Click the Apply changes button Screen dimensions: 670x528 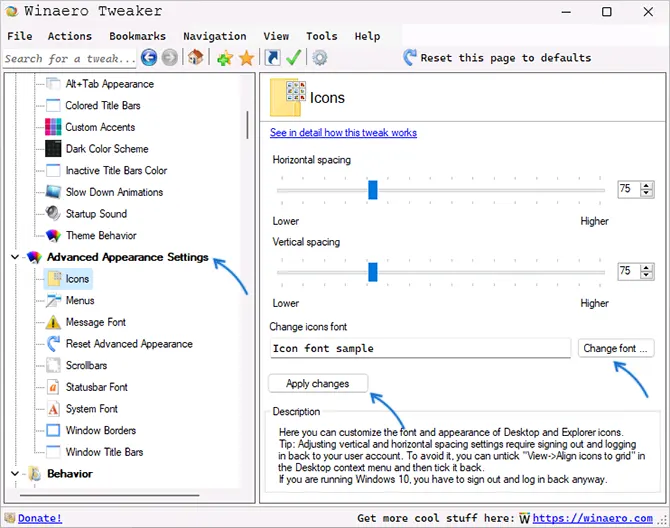click(x=317, y=384)
